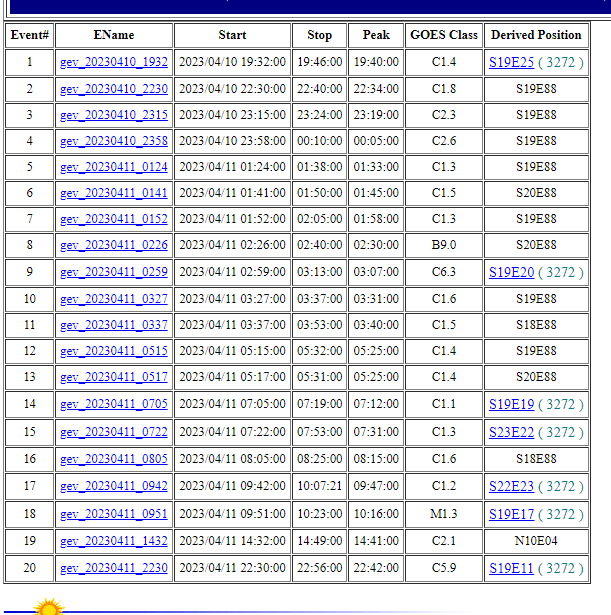Open event link gev_20230411_0337
This screenshot has height=615, width=611.
114,325
